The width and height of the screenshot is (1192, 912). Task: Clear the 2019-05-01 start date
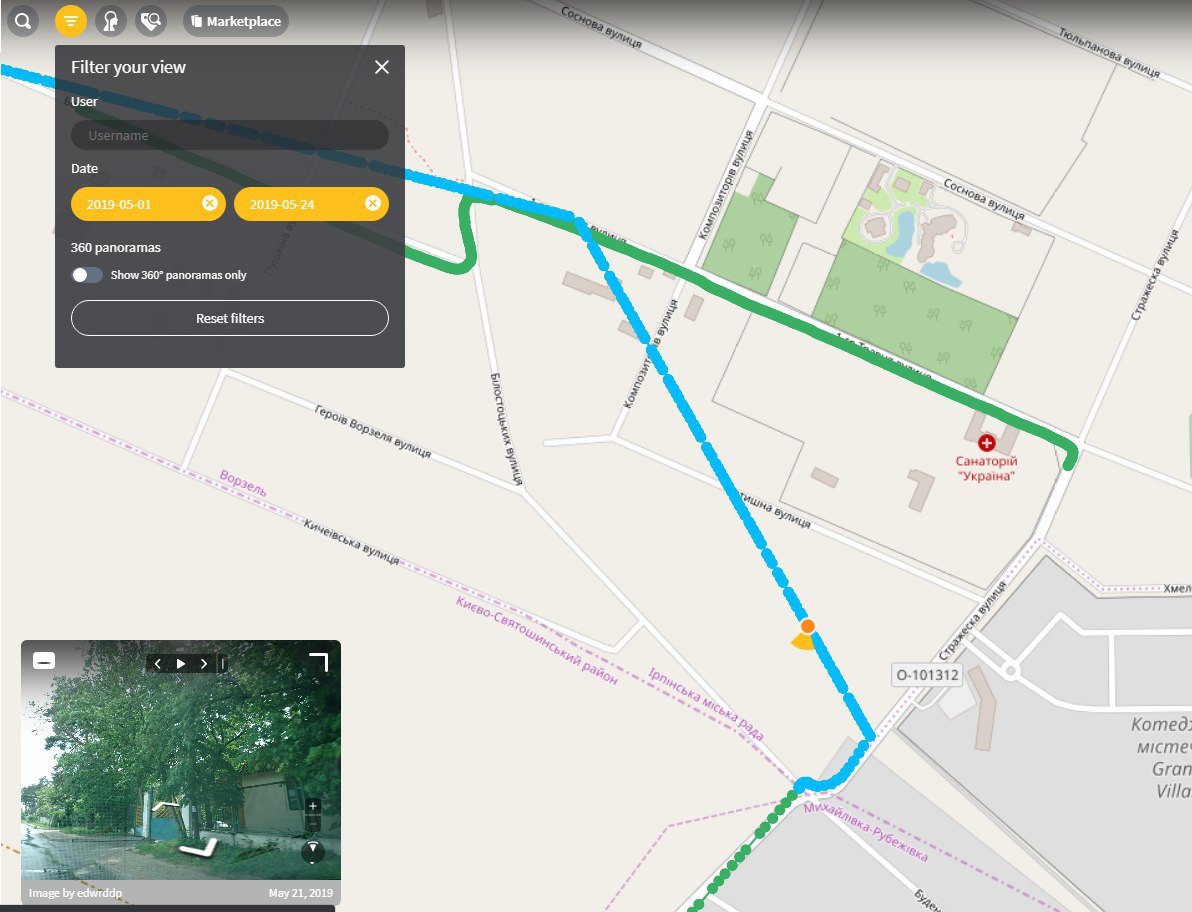click(209, 203)
